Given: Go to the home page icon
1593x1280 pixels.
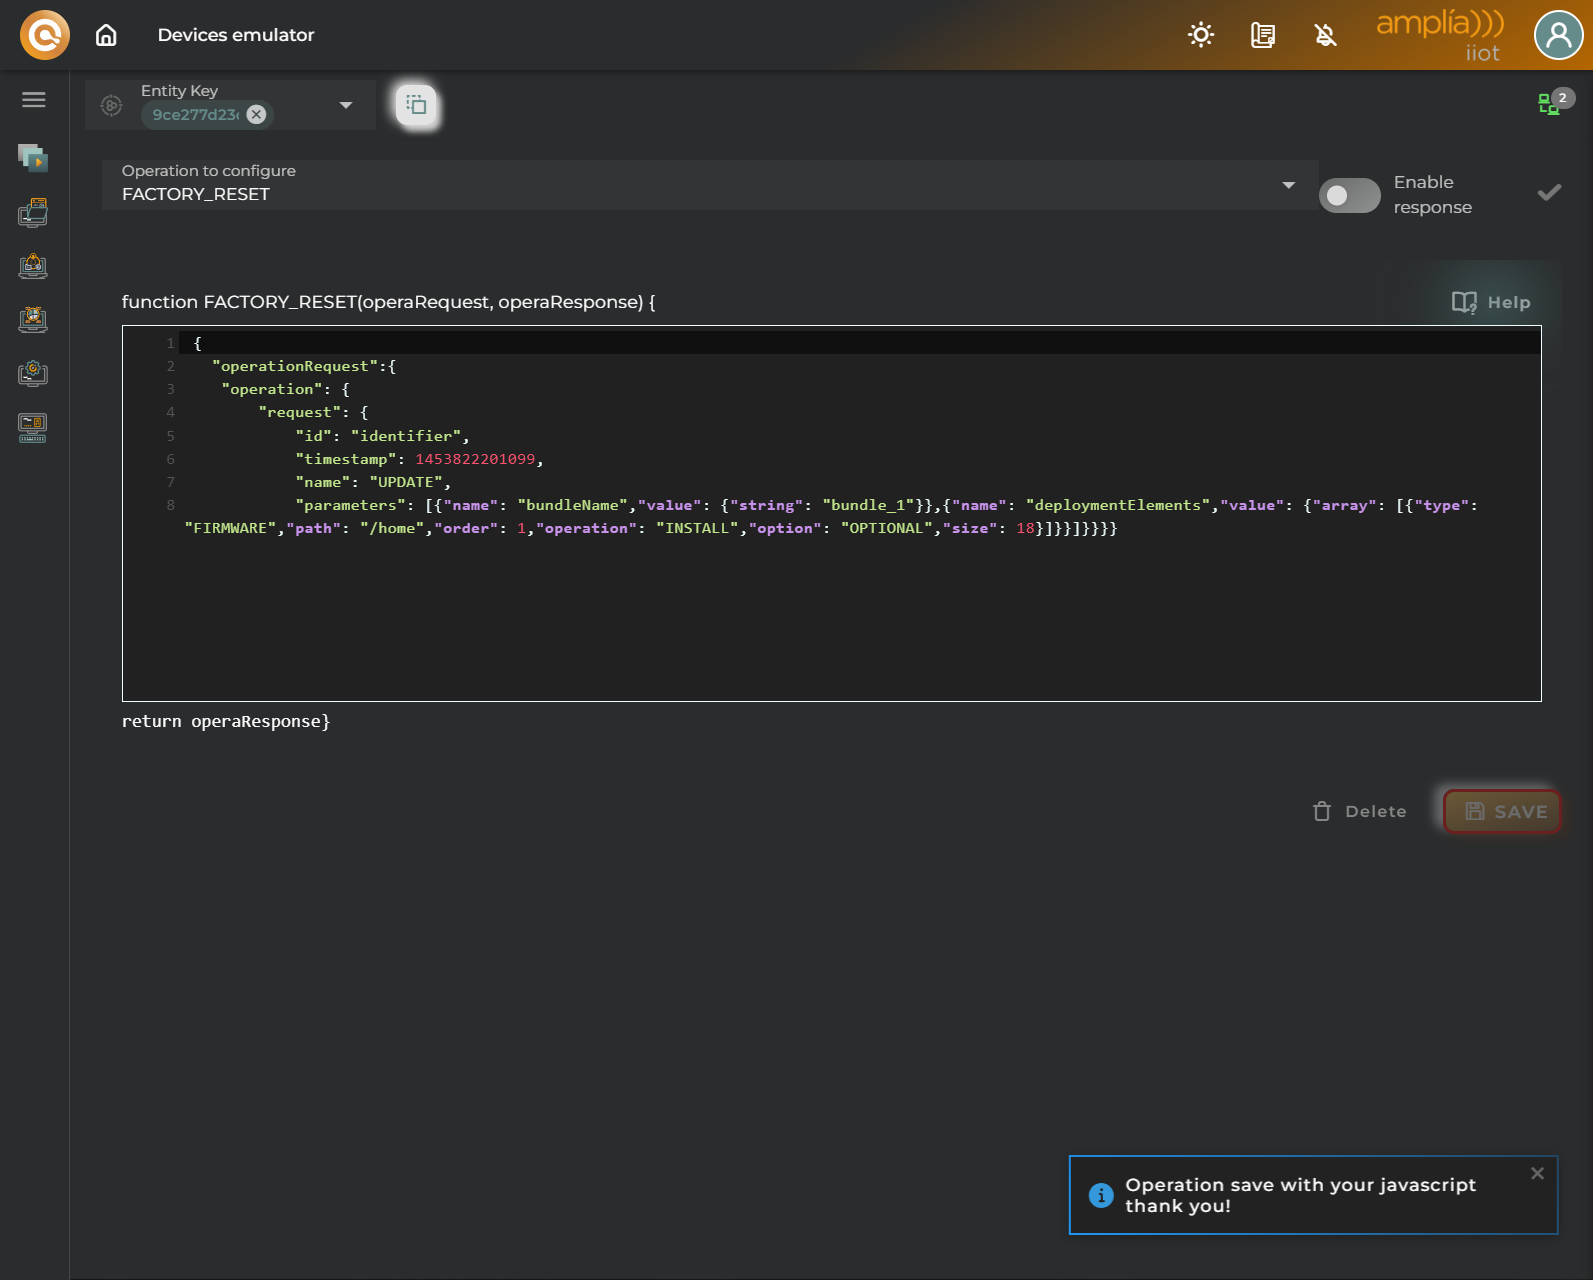Looking at the screenshot, I should 106,35.
